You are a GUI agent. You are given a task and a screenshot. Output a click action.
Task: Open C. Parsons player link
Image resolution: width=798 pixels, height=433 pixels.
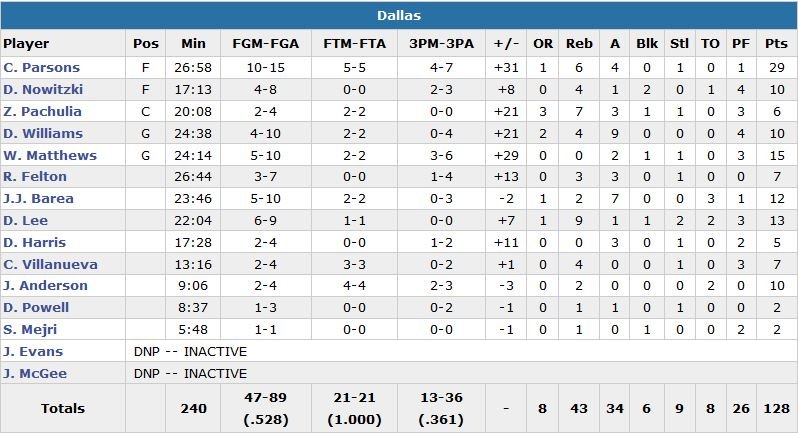click(41, 68)
